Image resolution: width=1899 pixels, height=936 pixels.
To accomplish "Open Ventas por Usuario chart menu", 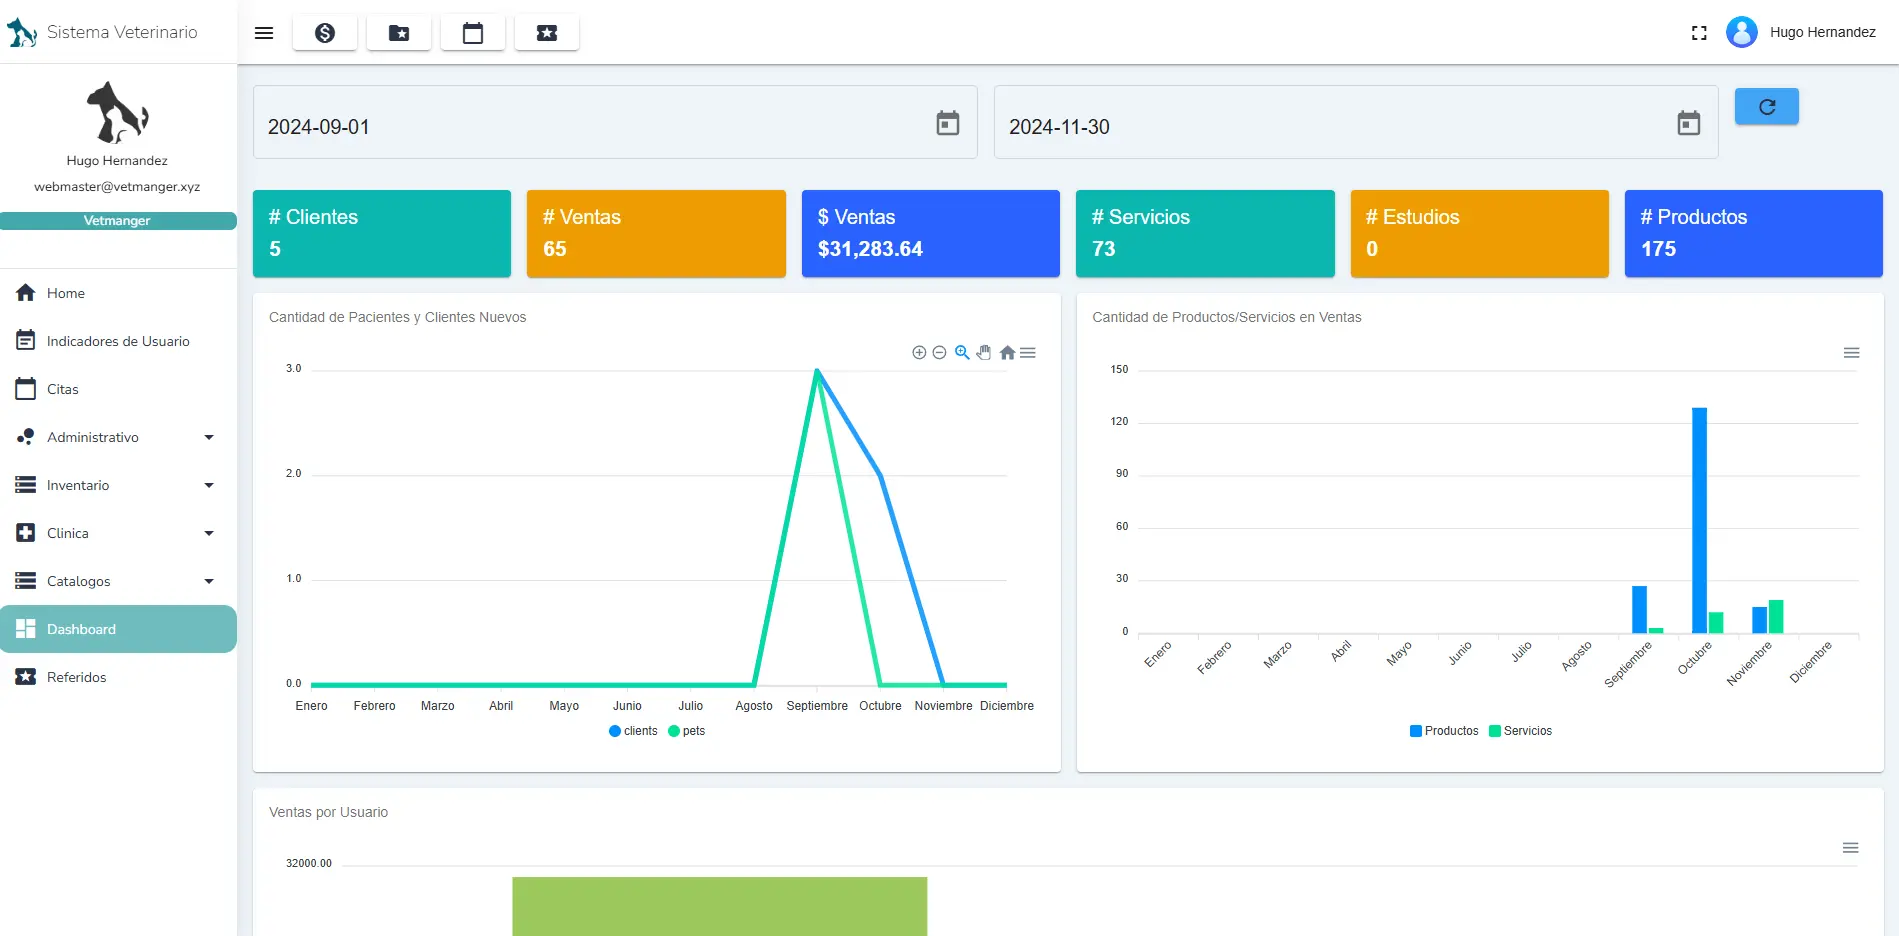I will click(x=1851, y=848).
